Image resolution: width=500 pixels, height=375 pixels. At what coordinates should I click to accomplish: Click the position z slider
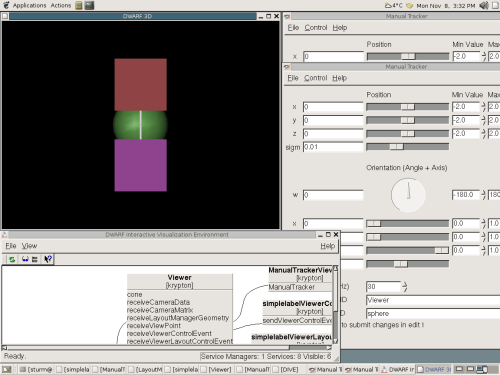(x=407, y=134)
